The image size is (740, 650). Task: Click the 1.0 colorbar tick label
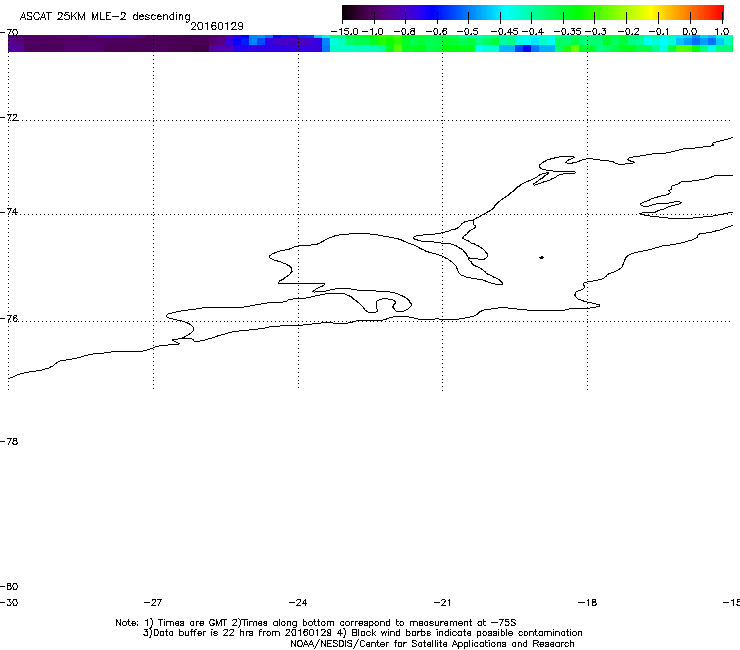click(721, 32)
